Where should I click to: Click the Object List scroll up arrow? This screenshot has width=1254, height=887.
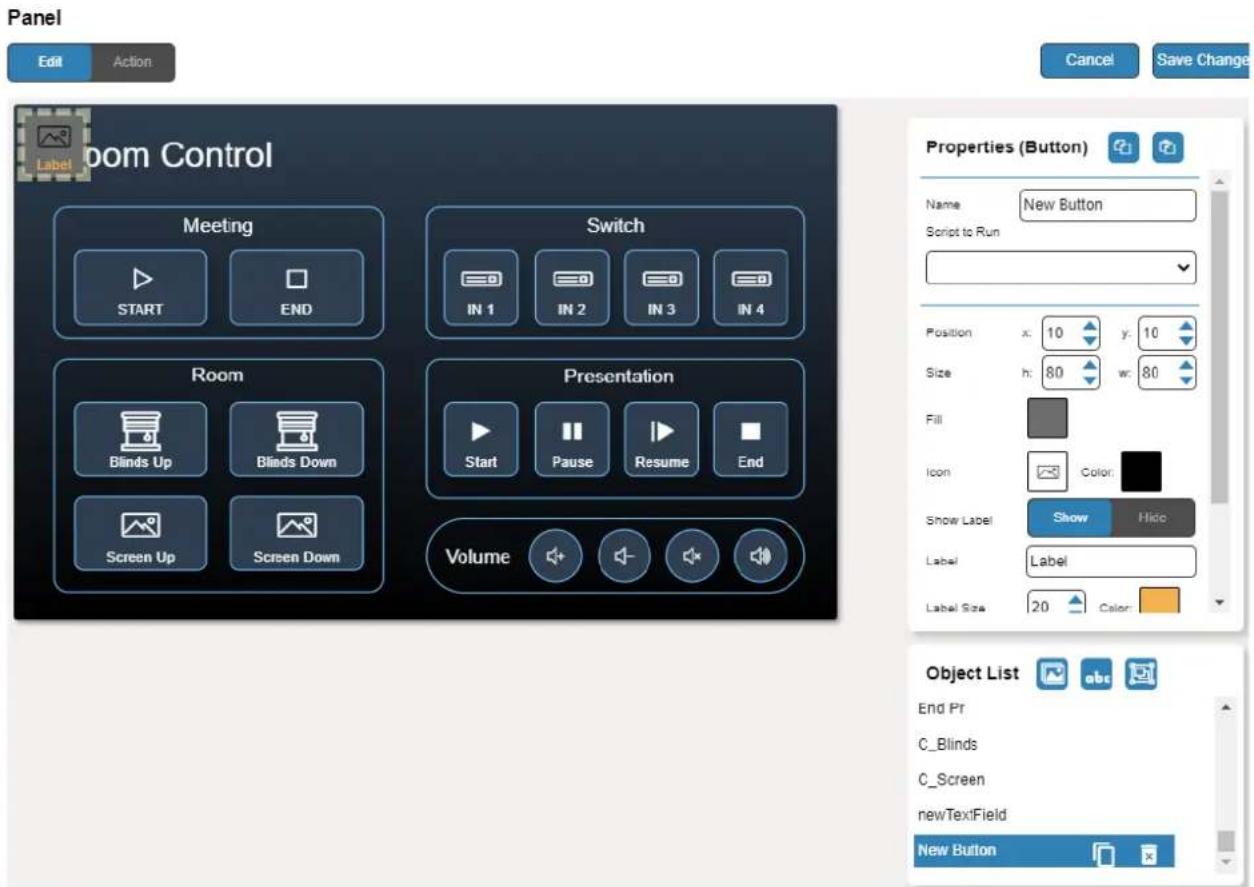coord(1226,706)
